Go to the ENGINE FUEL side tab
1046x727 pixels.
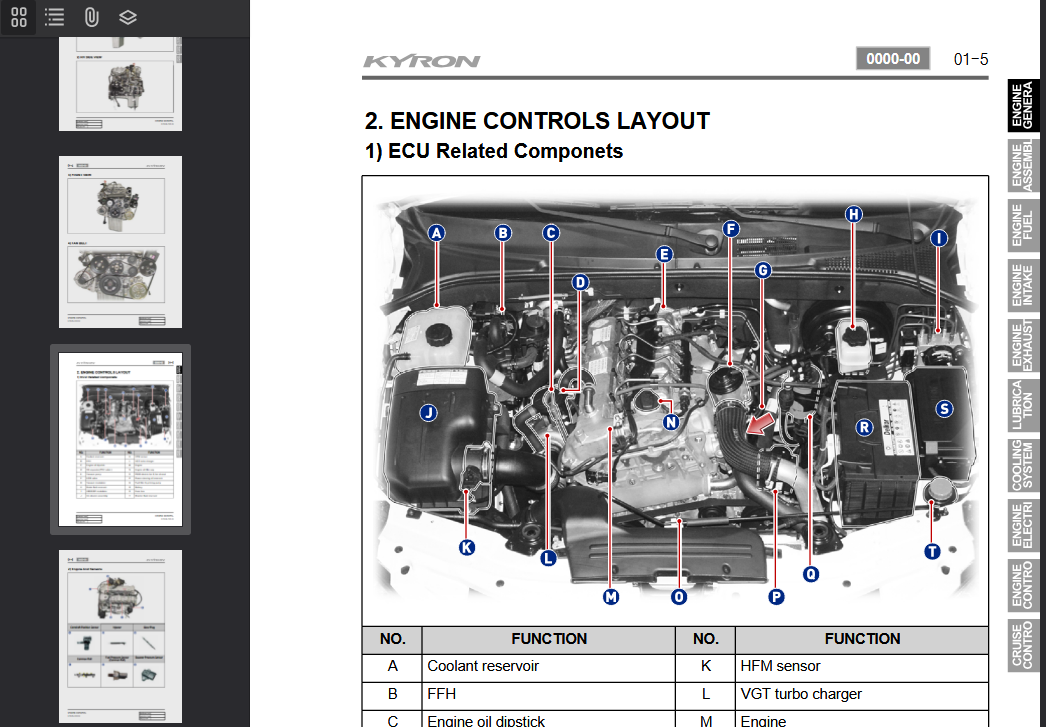1023,225
